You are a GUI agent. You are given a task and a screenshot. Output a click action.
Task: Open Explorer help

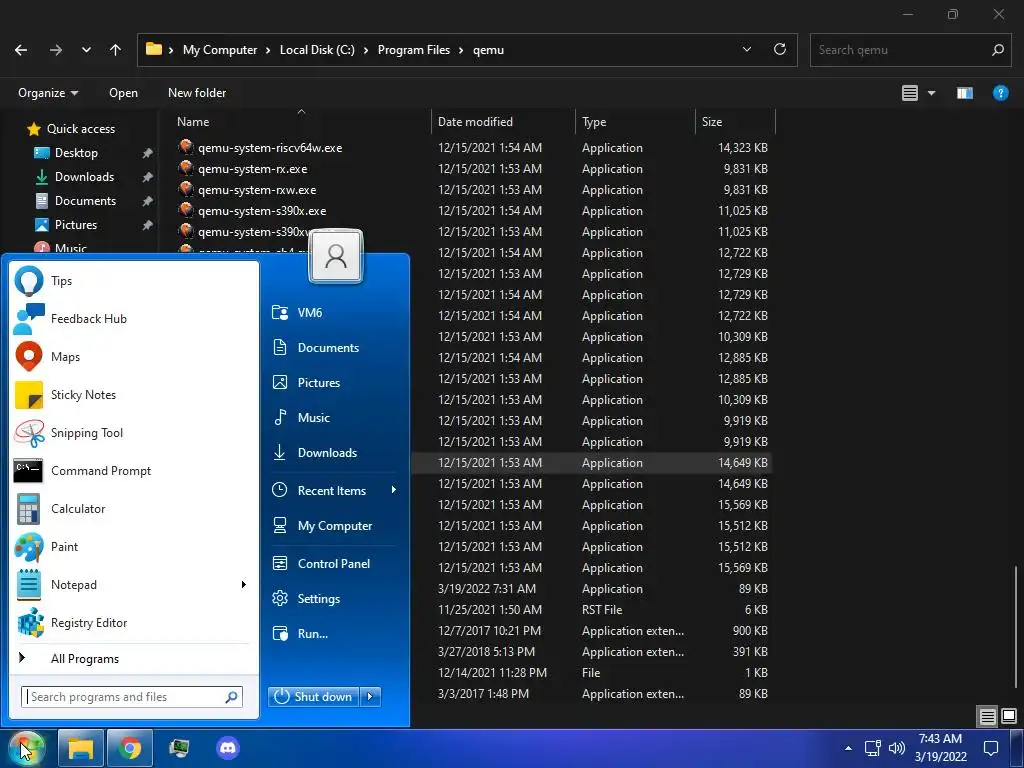[x=1000, y=93]
